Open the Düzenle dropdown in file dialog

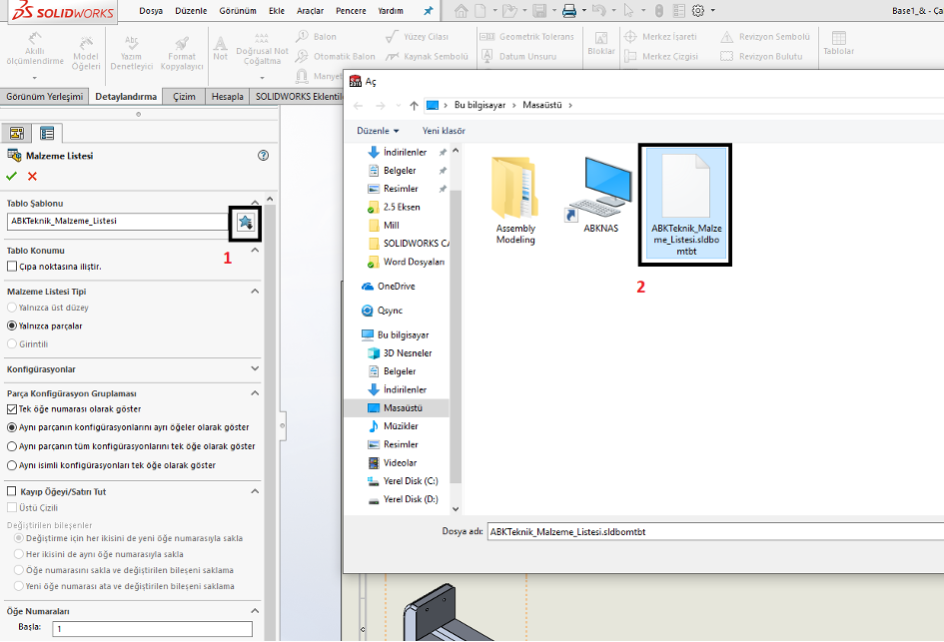point(378,131)
